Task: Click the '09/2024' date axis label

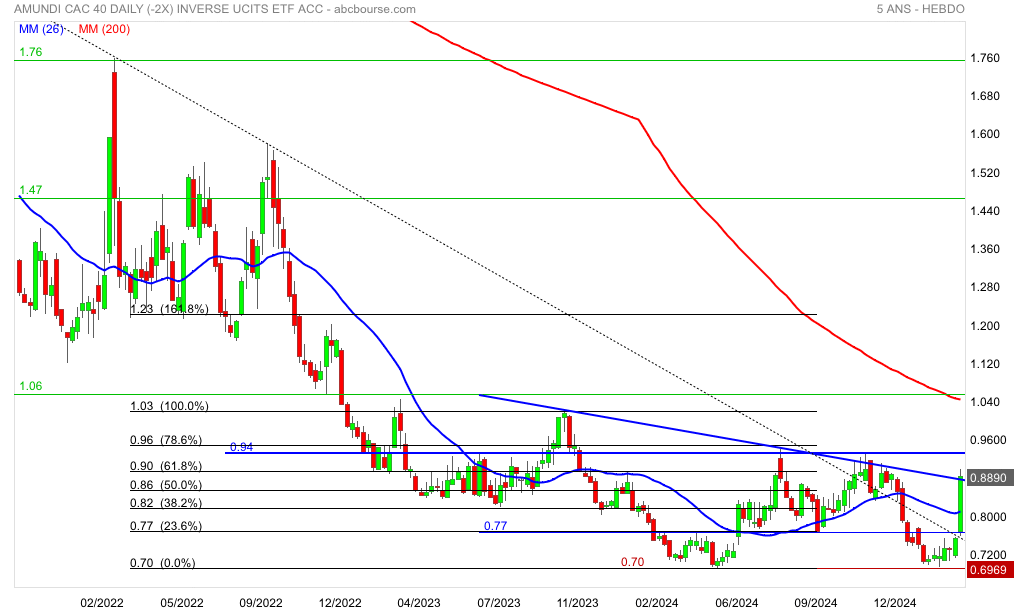Action: pos(815,603)
